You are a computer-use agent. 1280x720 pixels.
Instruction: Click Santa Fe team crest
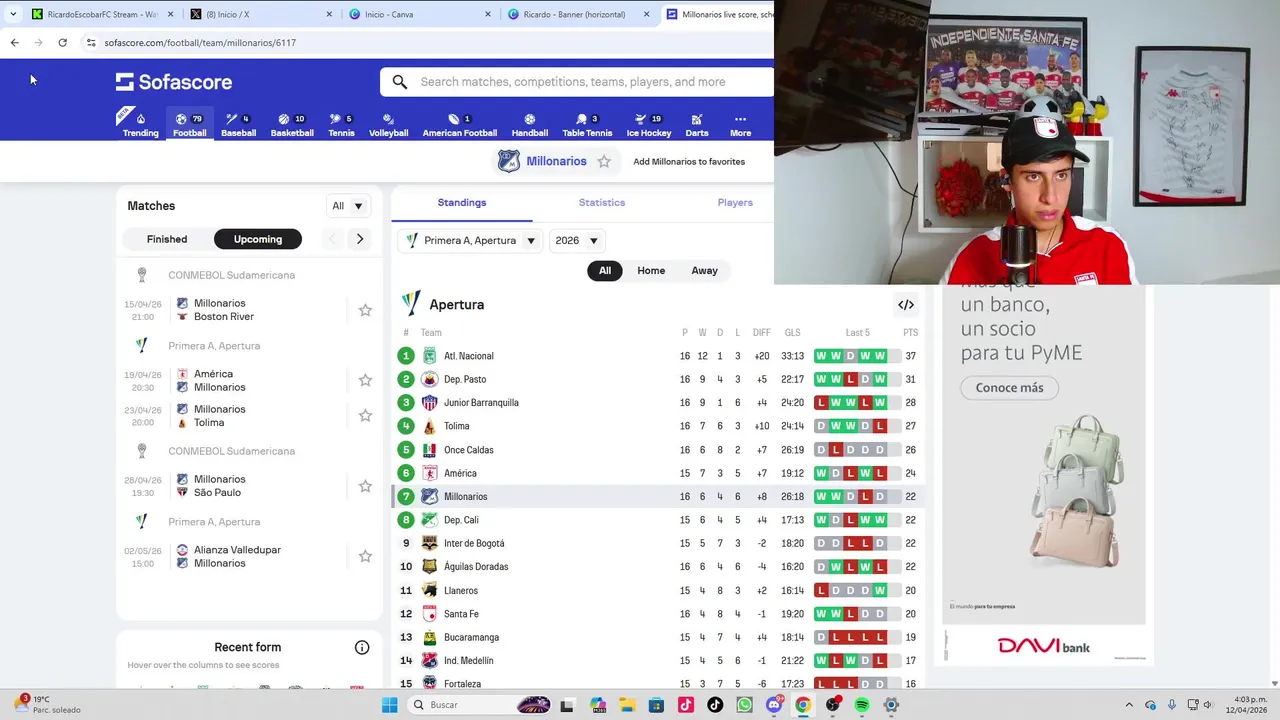pyautogui.click(x=429, y=614)
